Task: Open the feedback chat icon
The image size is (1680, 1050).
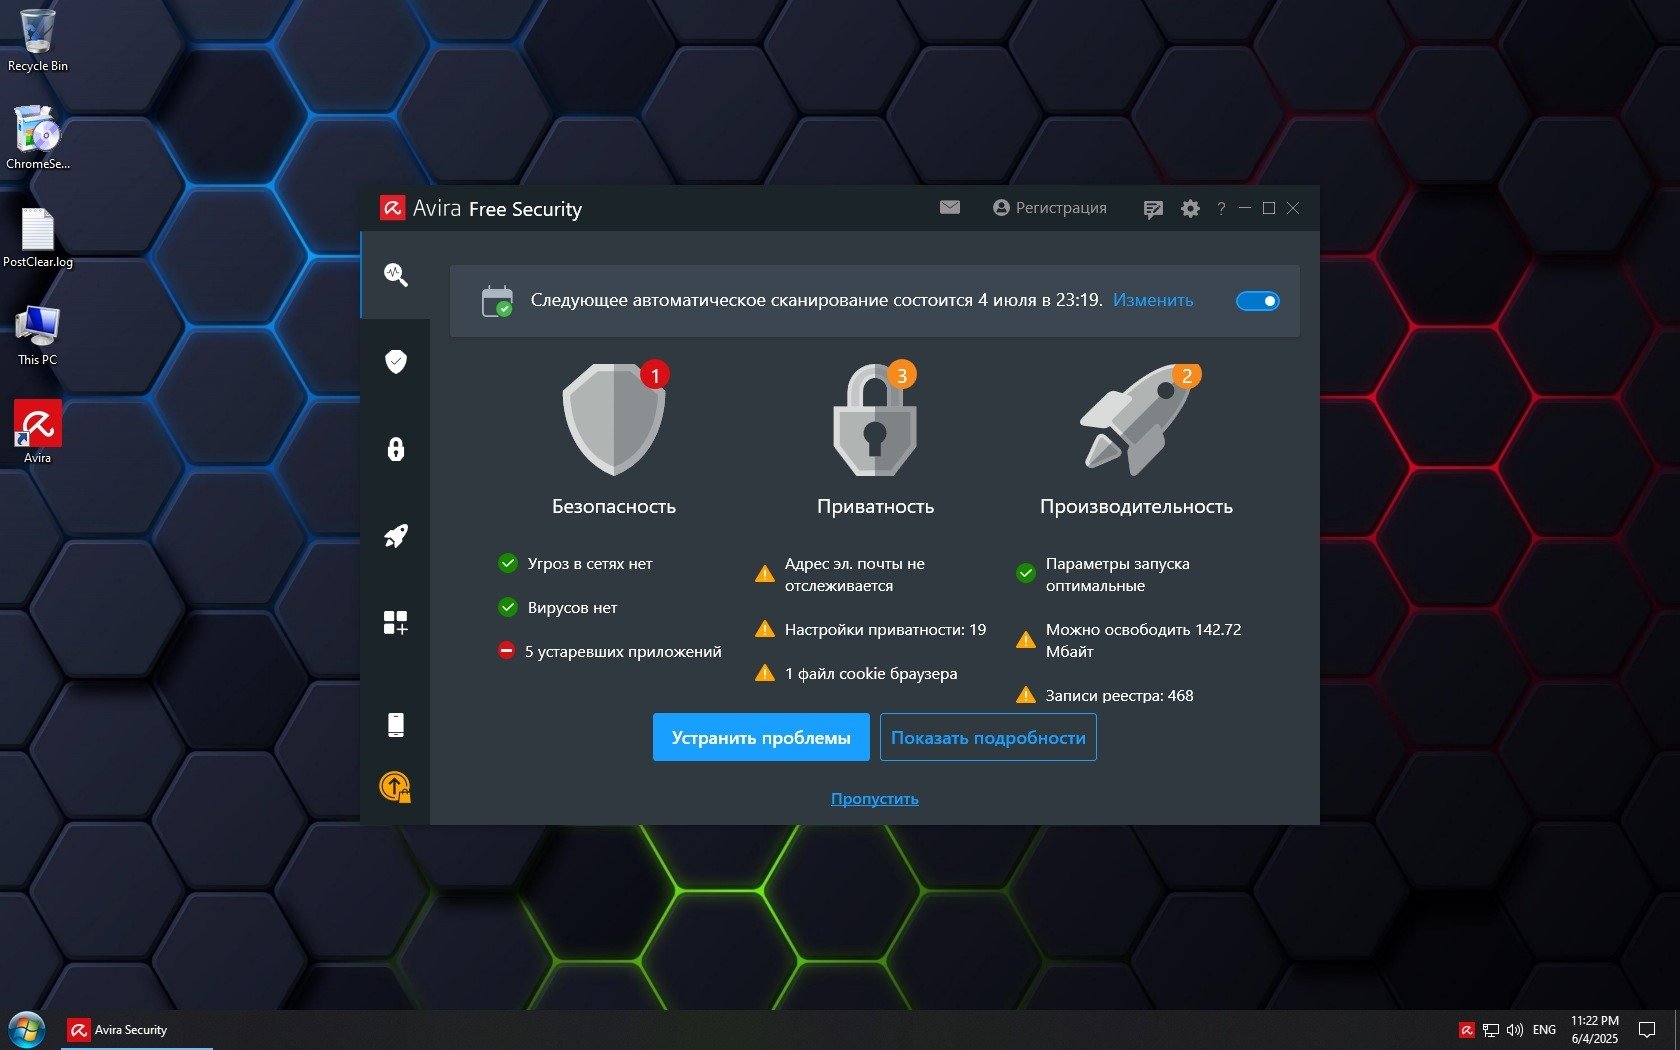Action: pos(1153,209)
